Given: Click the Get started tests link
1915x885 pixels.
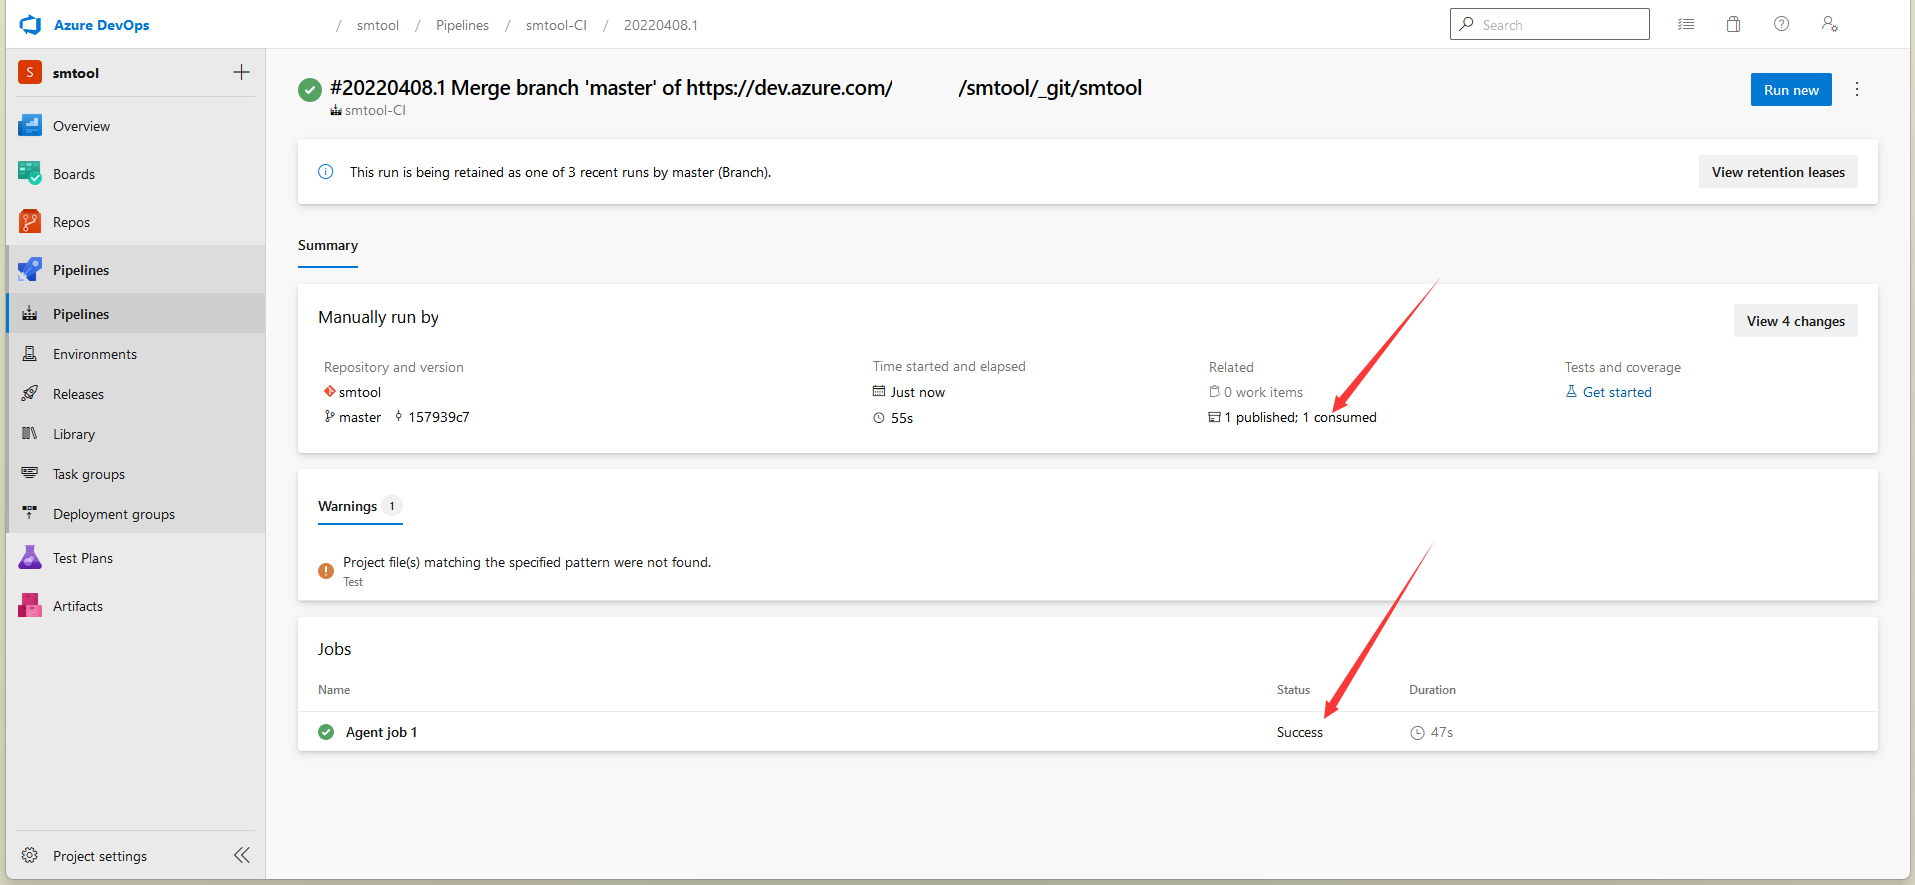Looking at the screenshot, I should click(1616, 393).
